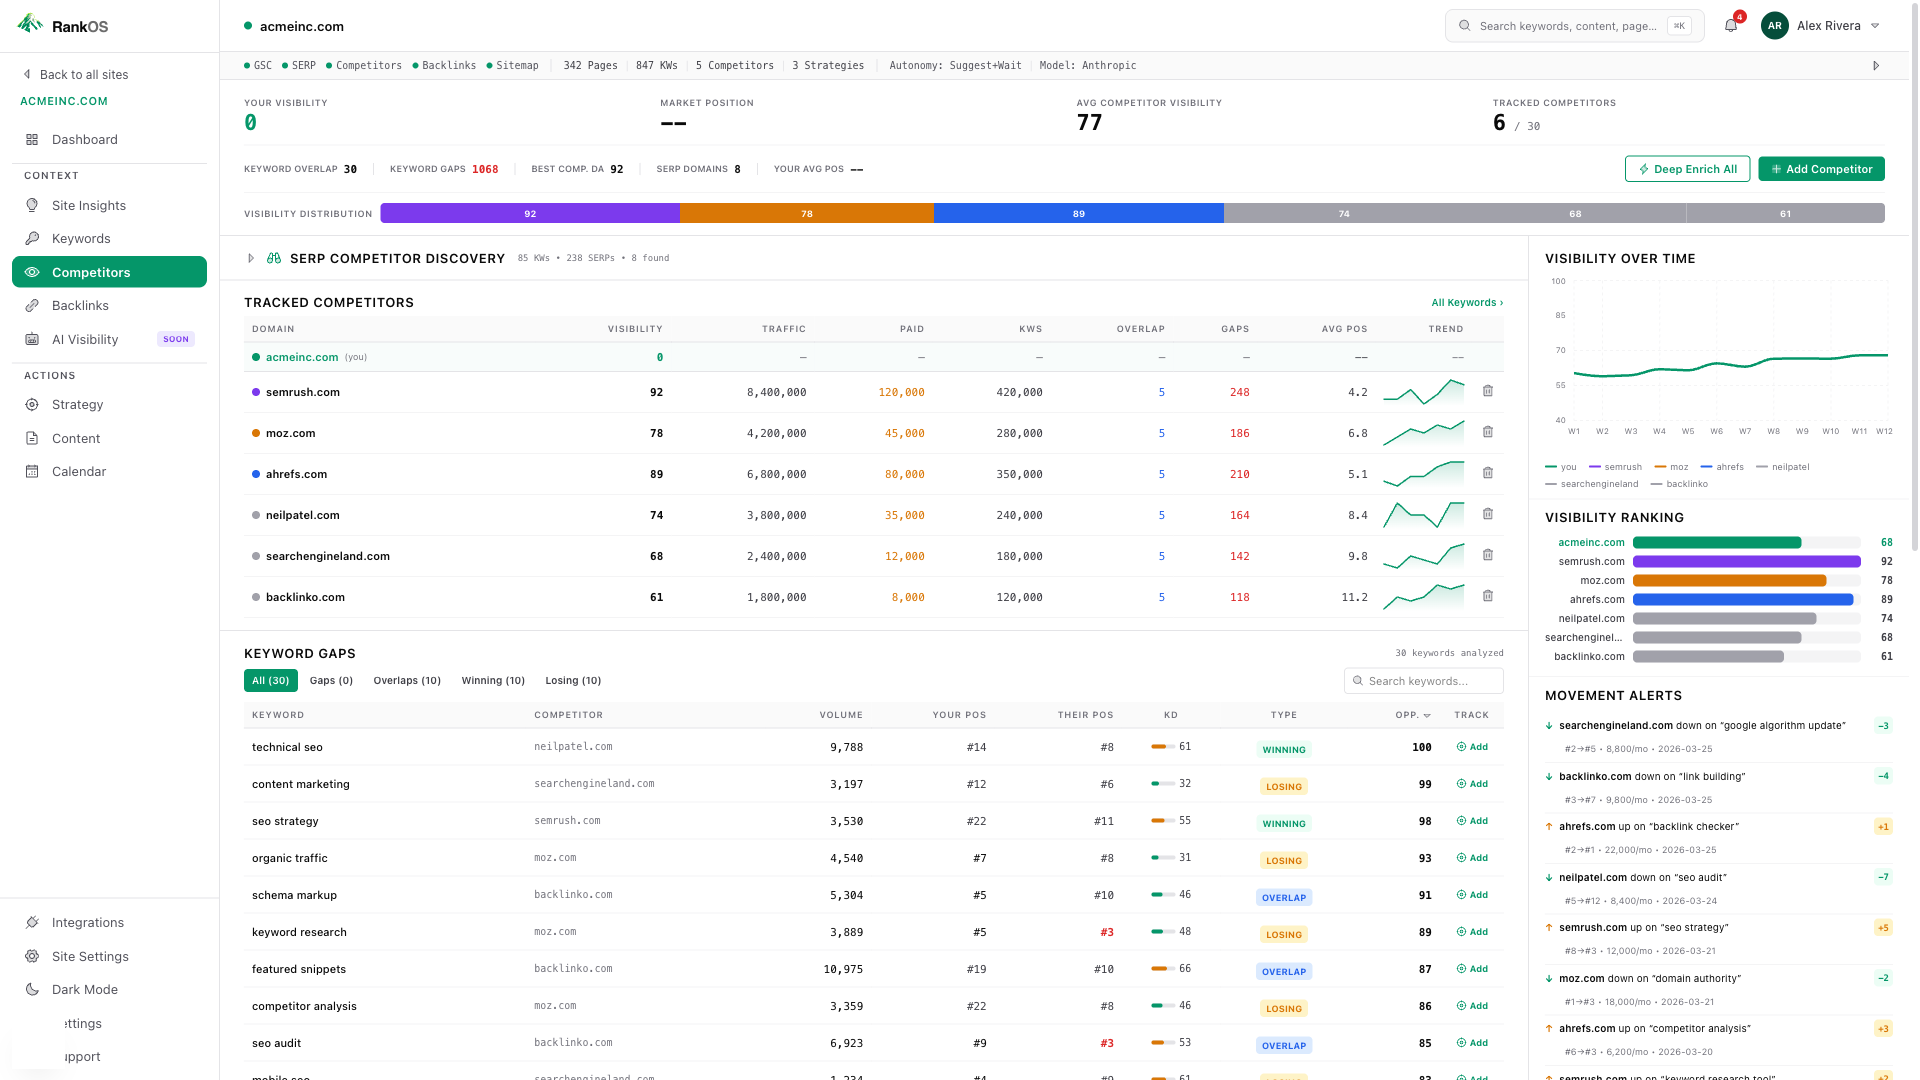The width and height of the screenshot is (1920, 1080).
Task: Switch to the Winning (10) tab
Action: pos(493,680)
